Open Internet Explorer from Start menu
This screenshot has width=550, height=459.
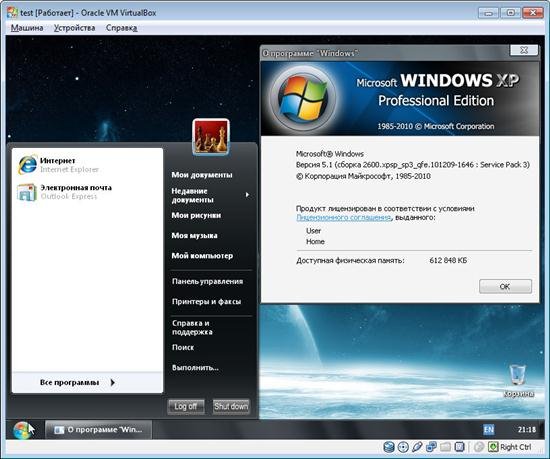tap(58, 165)
